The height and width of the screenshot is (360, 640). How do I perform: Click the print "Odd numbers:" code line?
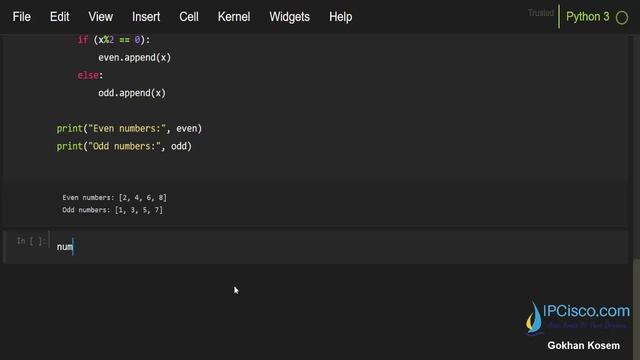coord(124,146)
